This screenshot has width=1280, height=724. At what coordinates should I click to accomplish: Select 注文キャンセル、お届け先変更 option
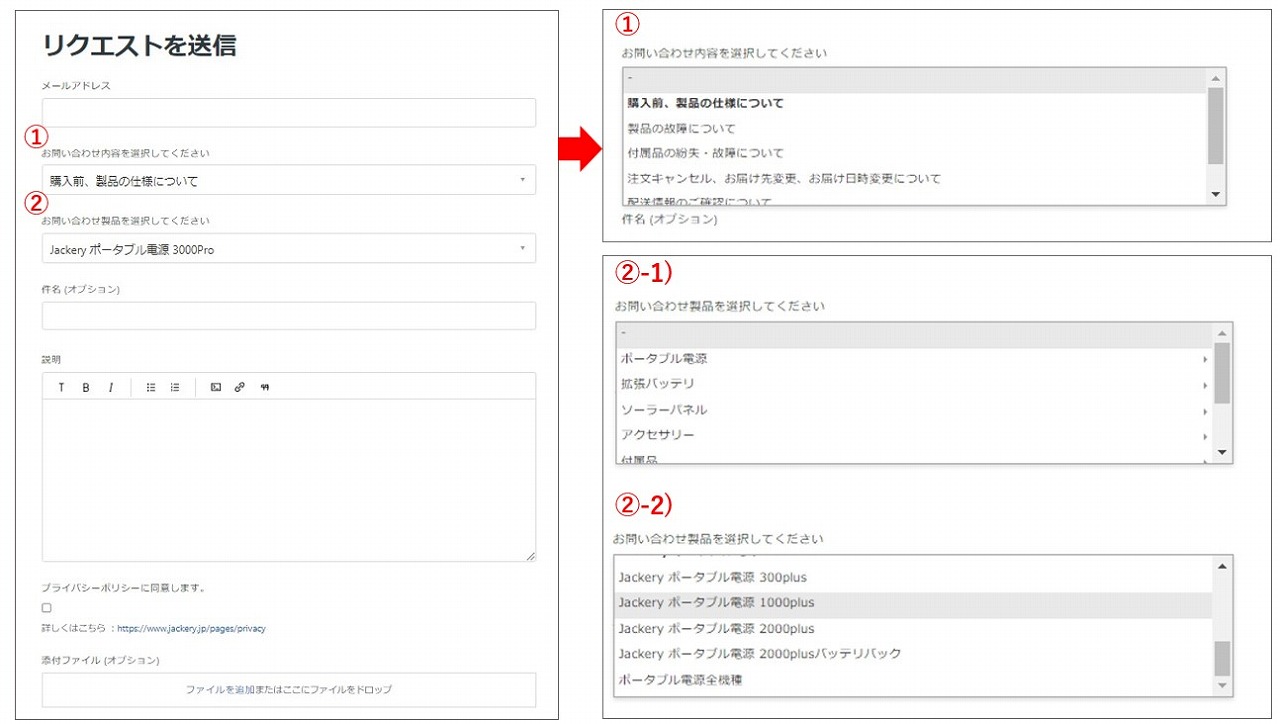pos(915,179)
